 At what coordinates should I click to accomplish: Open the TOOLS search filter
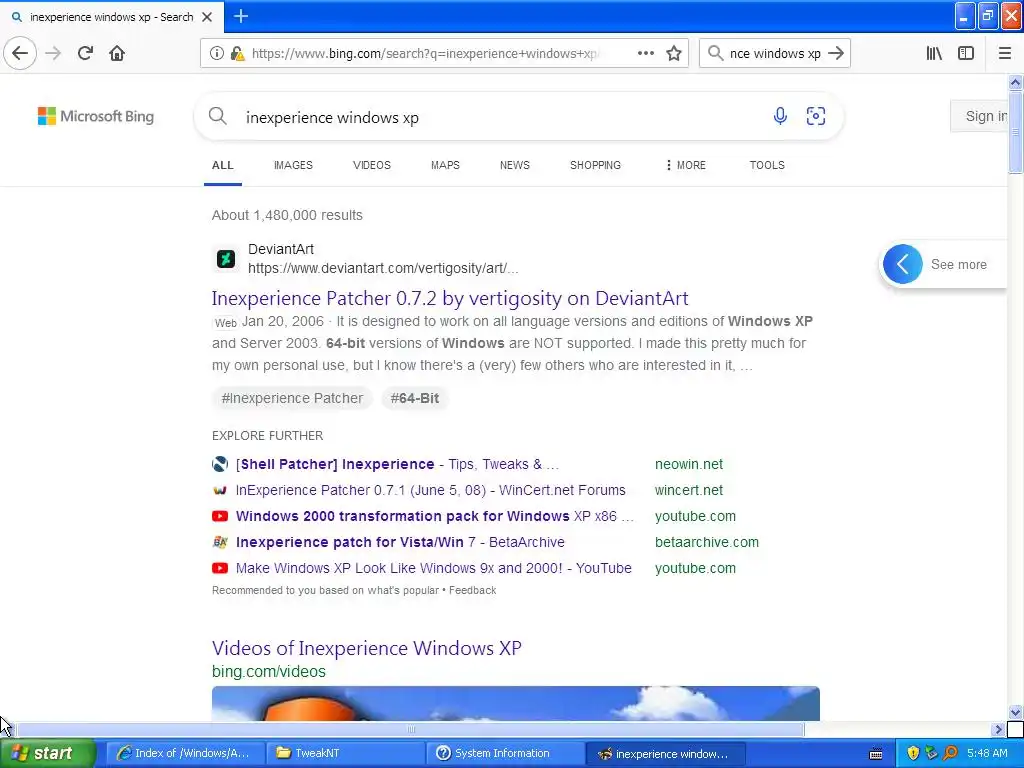tap(767, 165)
